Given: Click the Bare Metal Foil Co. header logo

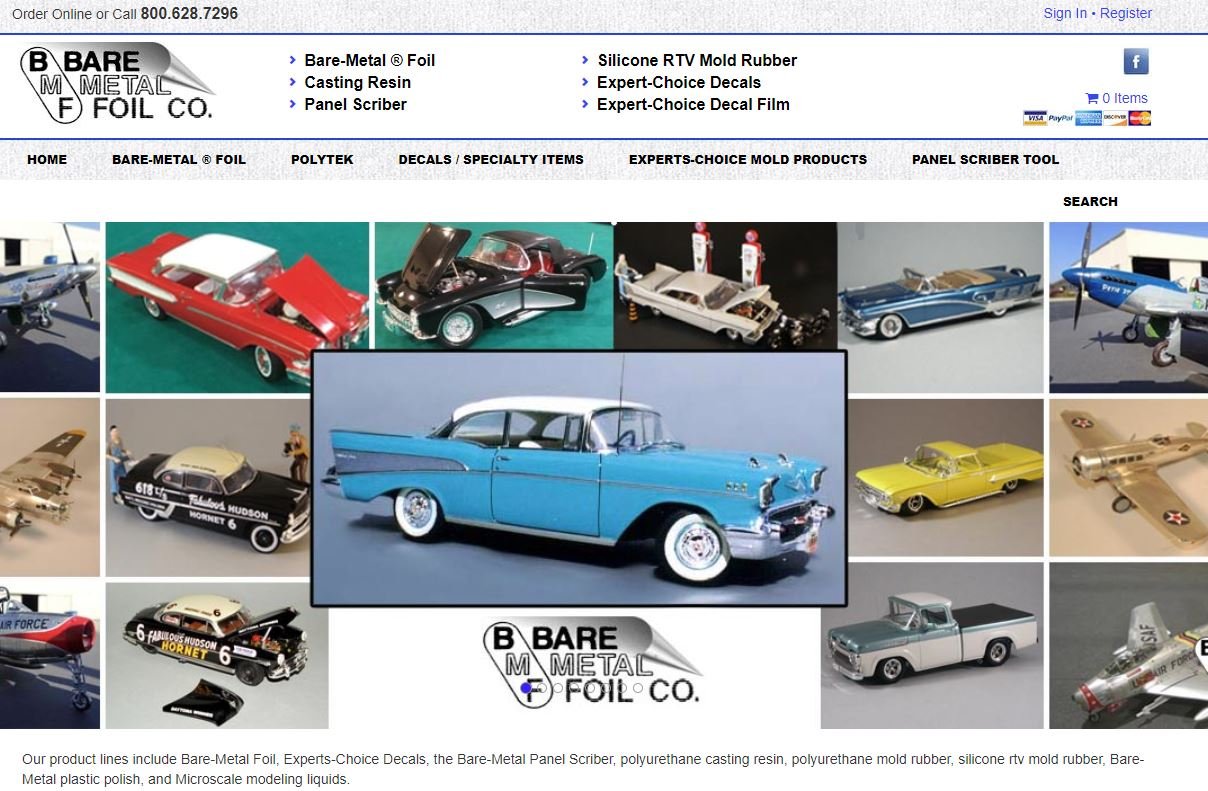Looking at the screenshot, I should (117, 83).
